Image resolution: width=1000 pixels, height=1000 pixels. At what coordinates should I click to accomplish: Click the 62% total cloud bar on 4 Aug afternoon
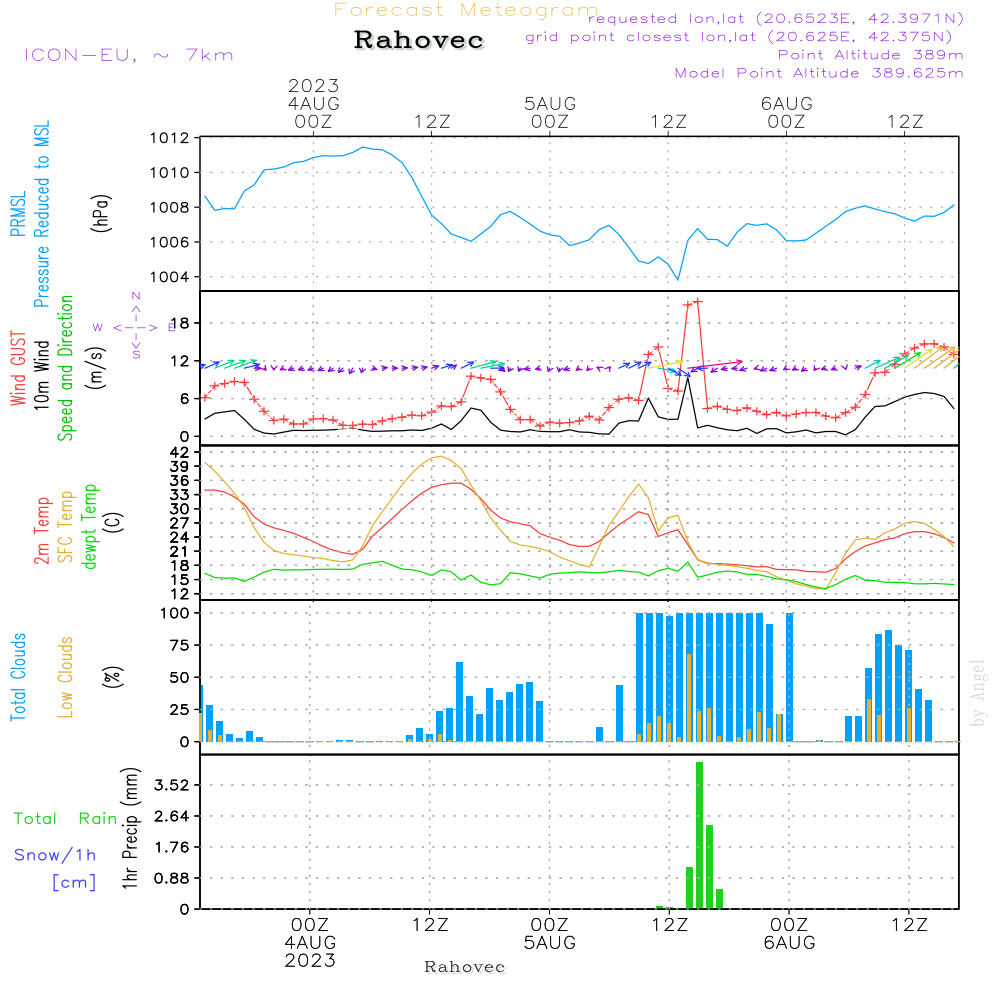click(x=460, y=702)
